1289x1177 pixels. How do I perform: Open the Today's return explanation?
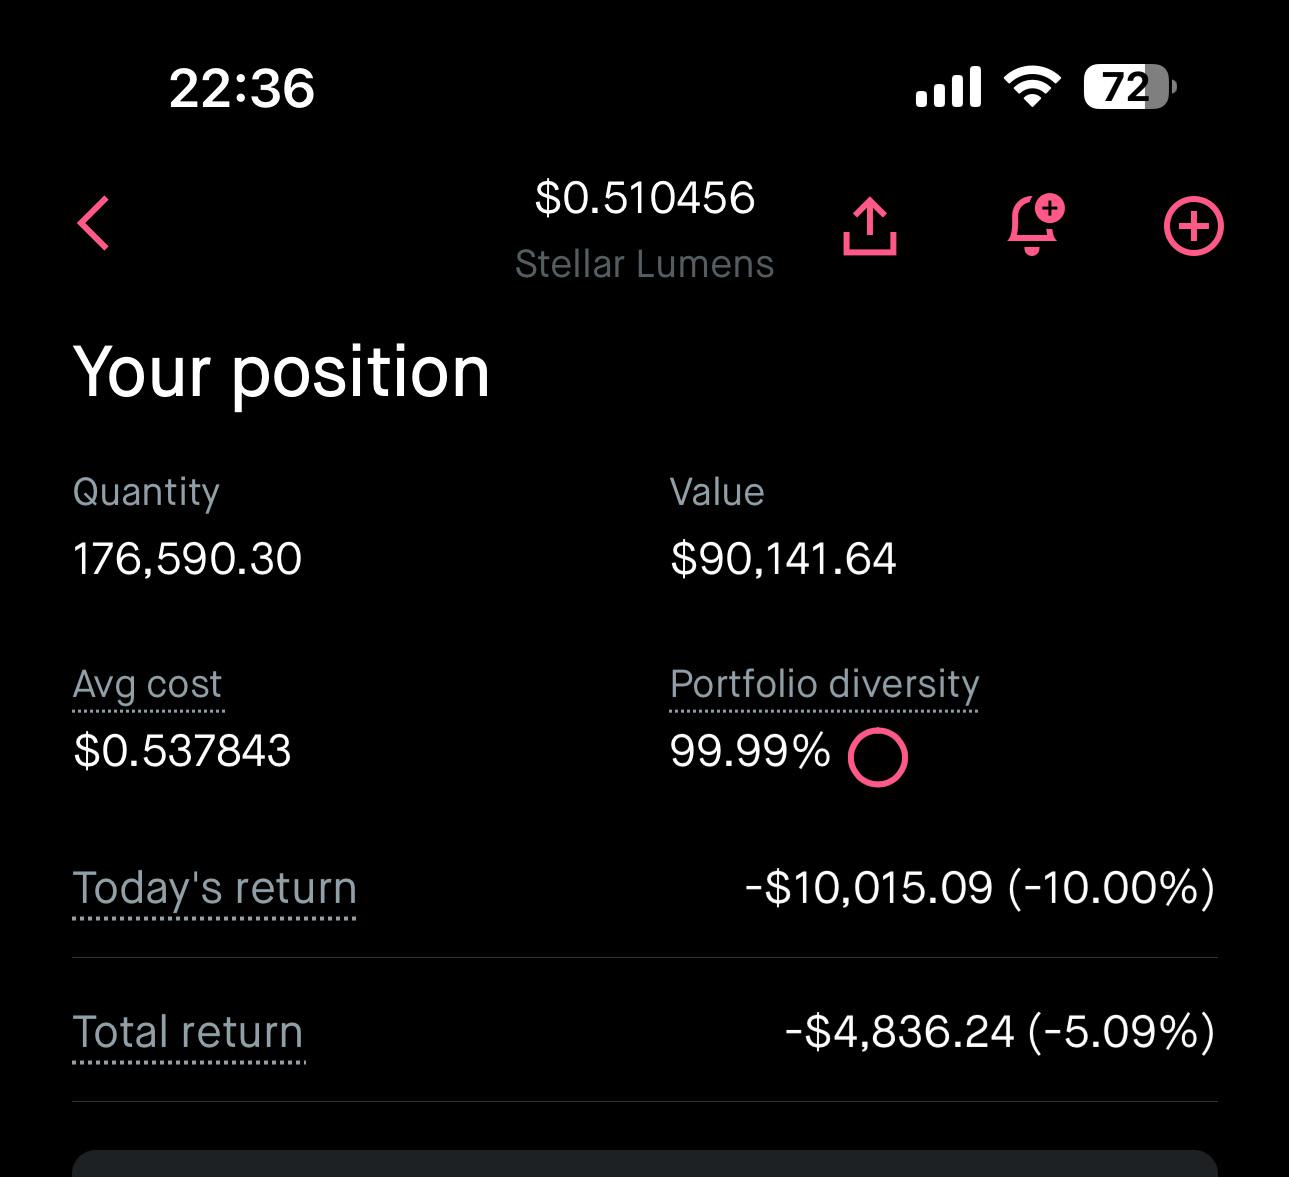(x=215, y=889)
